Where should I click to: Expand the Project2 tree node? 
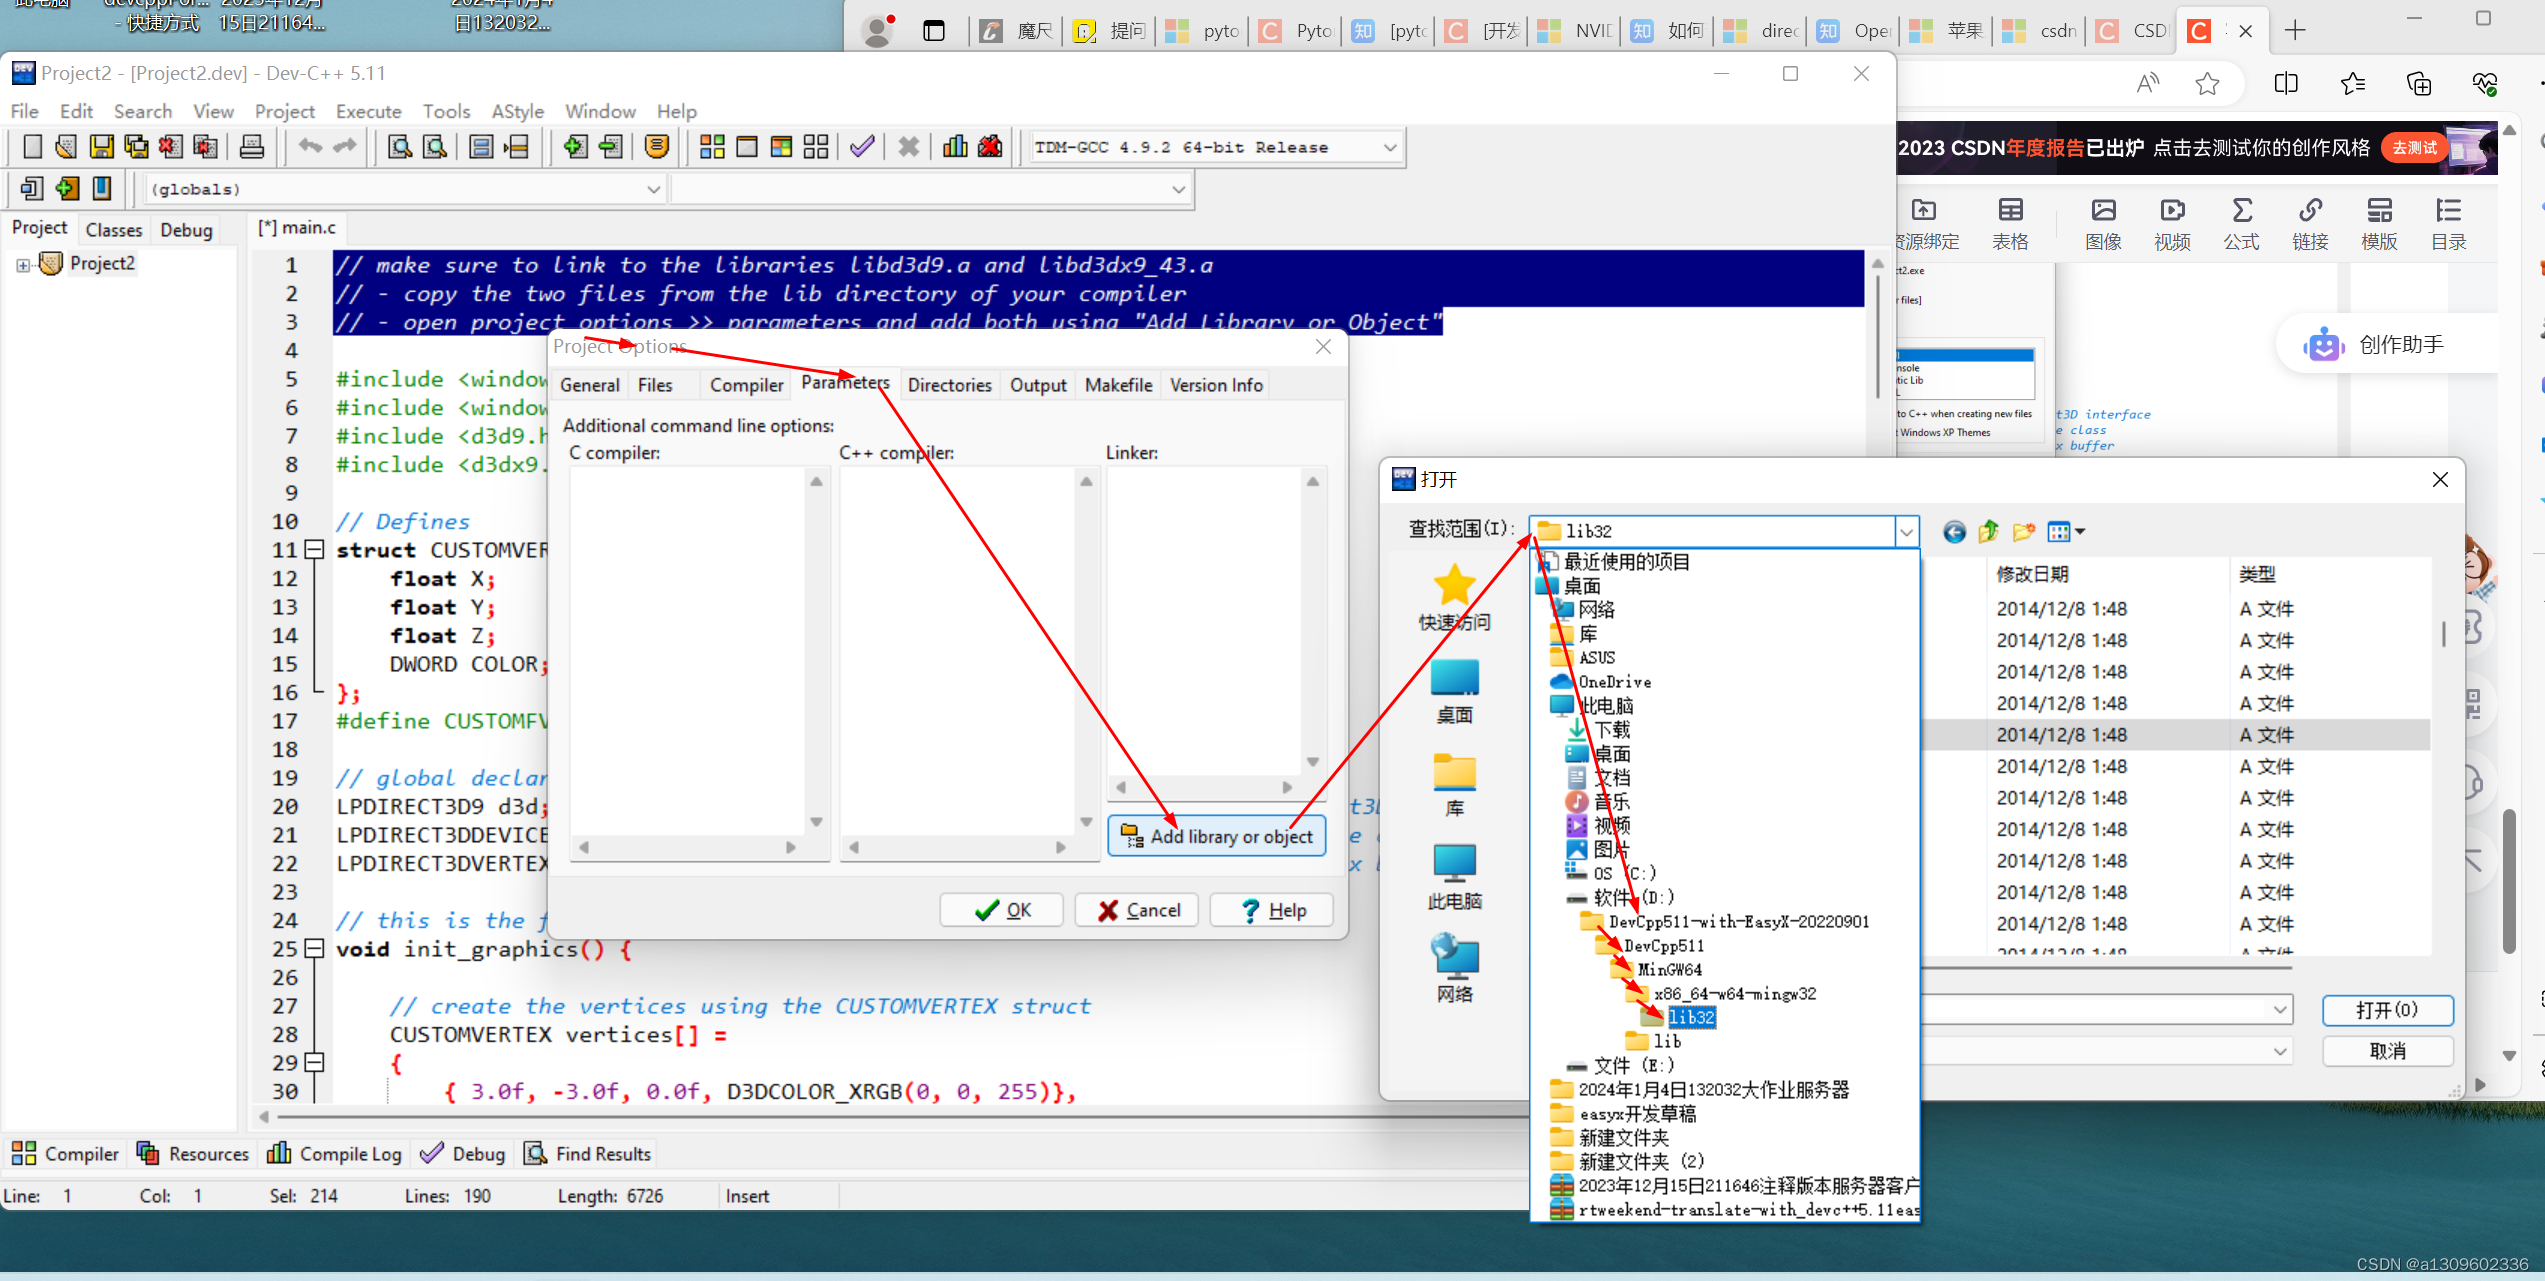22,265
